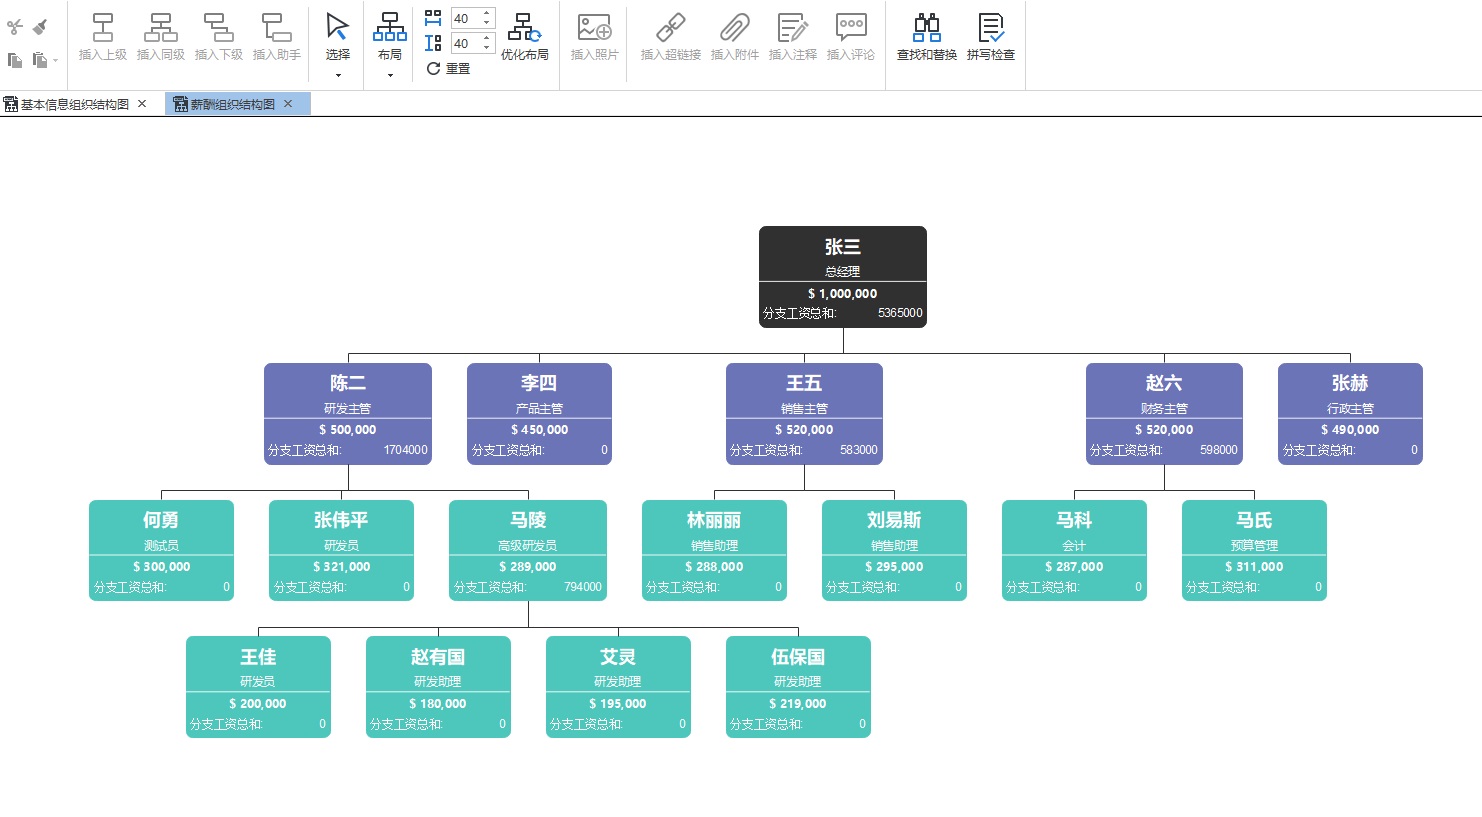Image resolution: width=1482 pixels, height=817 pixels.
Task: Expand the 选择 select tool dropdown
Action: (338, 75)
